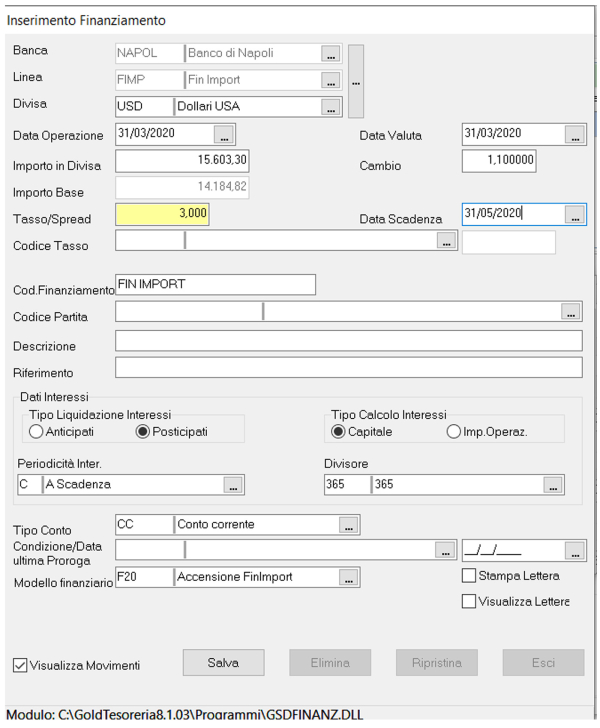Click the Descrizione text field
This screenshot has width=600, height=728.
[x=348, y=342]
